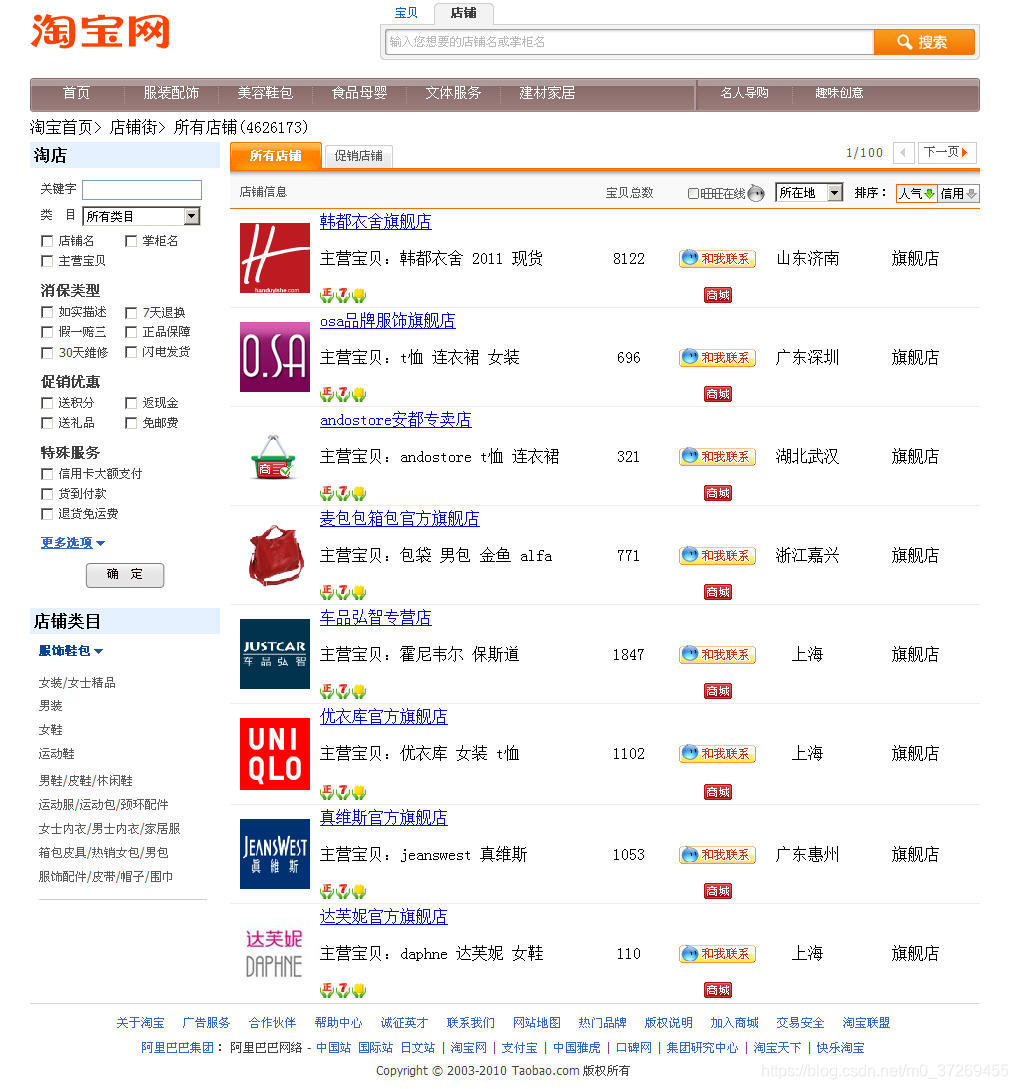Click 和我联系 for 麦包包箱包官方旗舰店
This screenshot has width=1018, height=1089.
tap(717, 556)
